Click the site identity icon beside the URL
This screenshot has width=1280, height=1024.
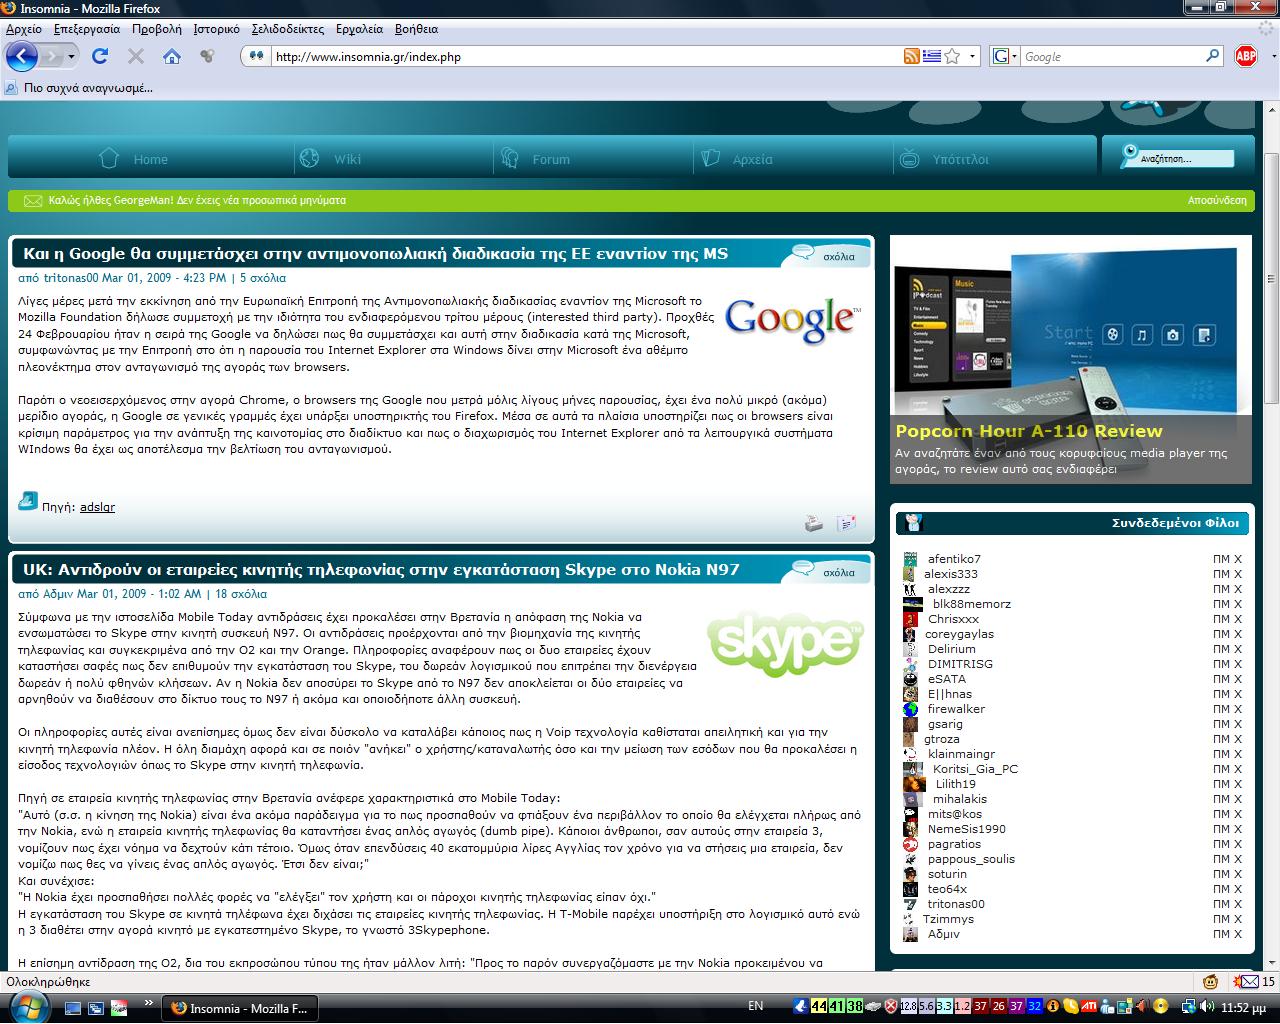pyautogui.click(x=257, y=56)
